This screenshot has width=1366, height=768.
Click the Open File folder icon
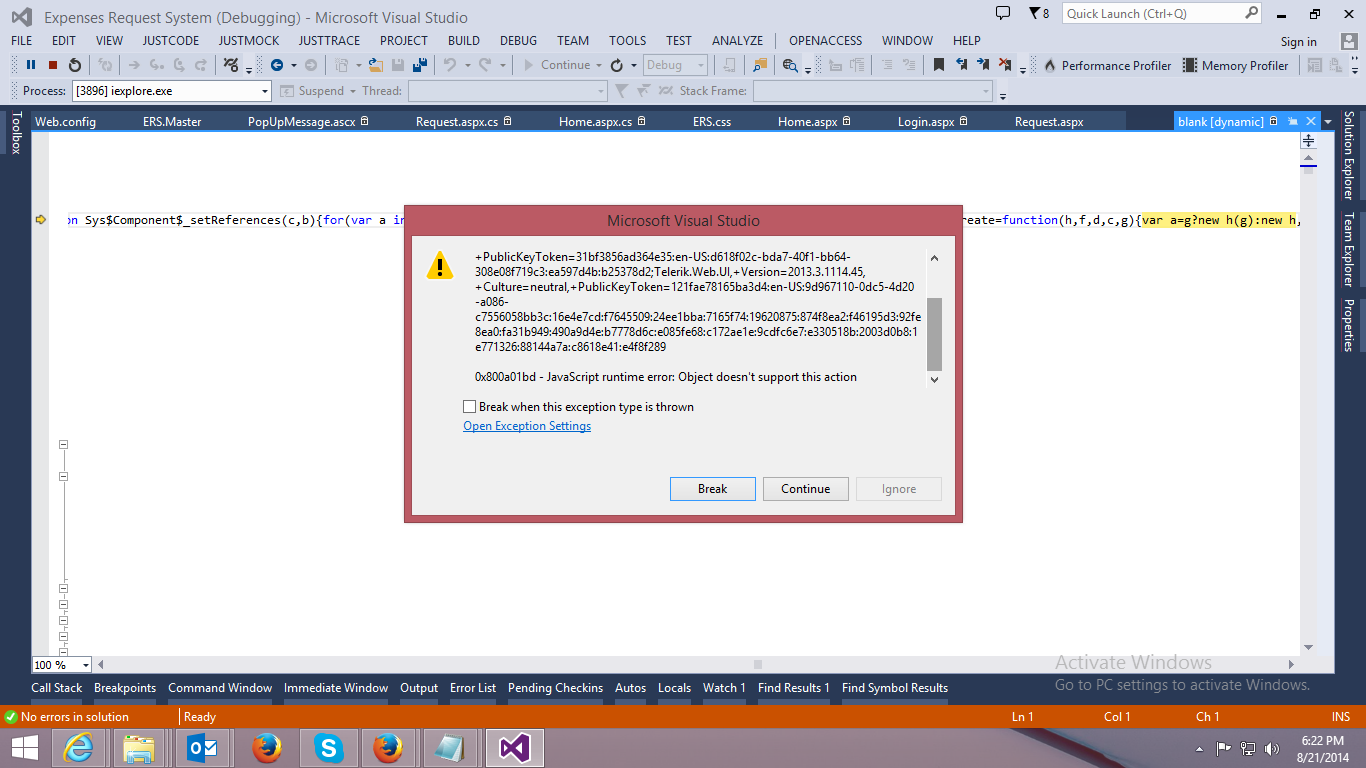pos(376,65)
